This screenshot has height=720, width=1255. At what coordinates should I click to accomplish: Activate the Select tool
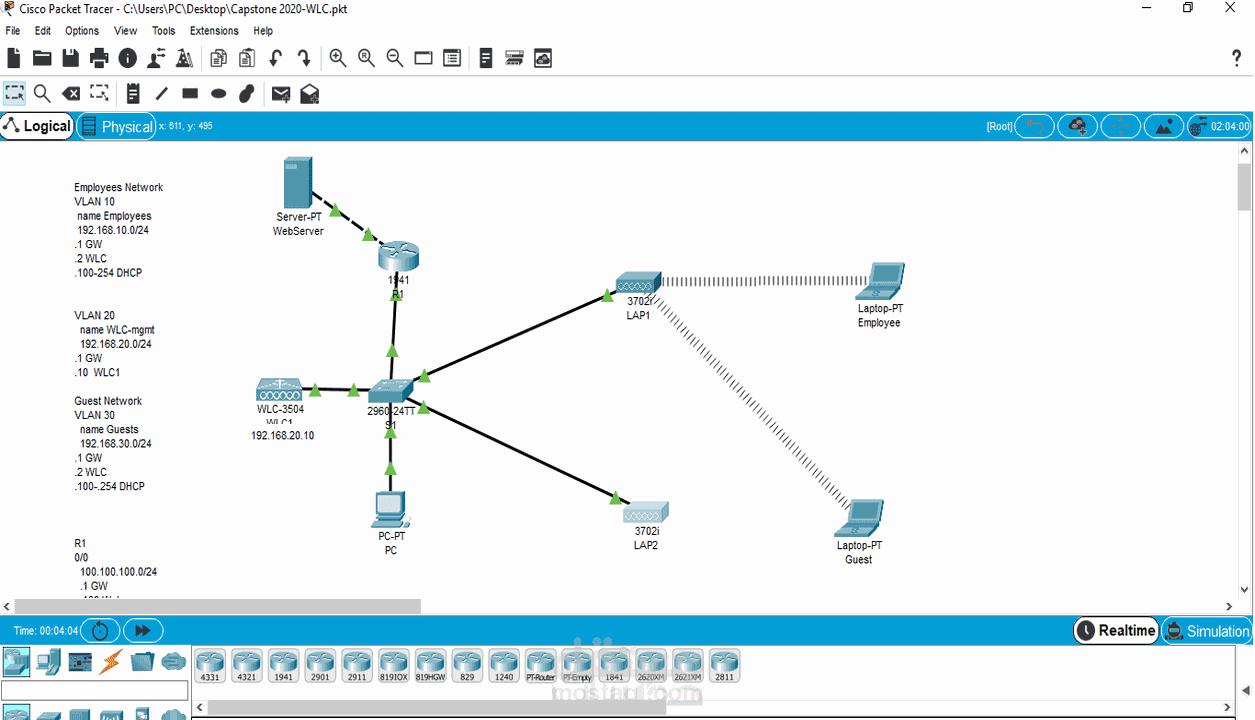(x=14, y=93)
